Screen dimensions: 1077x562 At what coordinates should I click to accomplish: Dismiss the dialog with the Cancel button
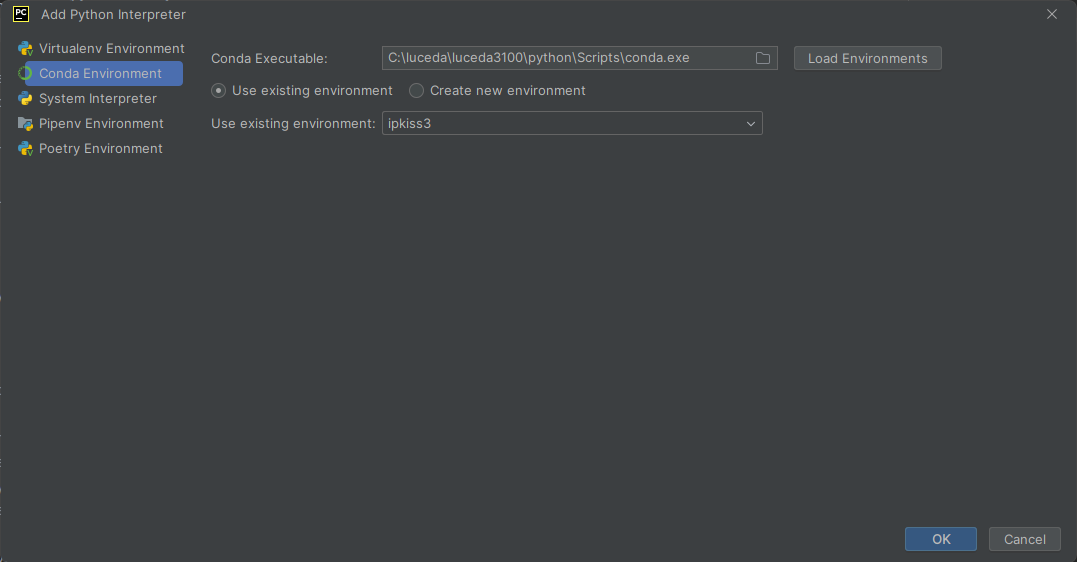click(1024, 539)
